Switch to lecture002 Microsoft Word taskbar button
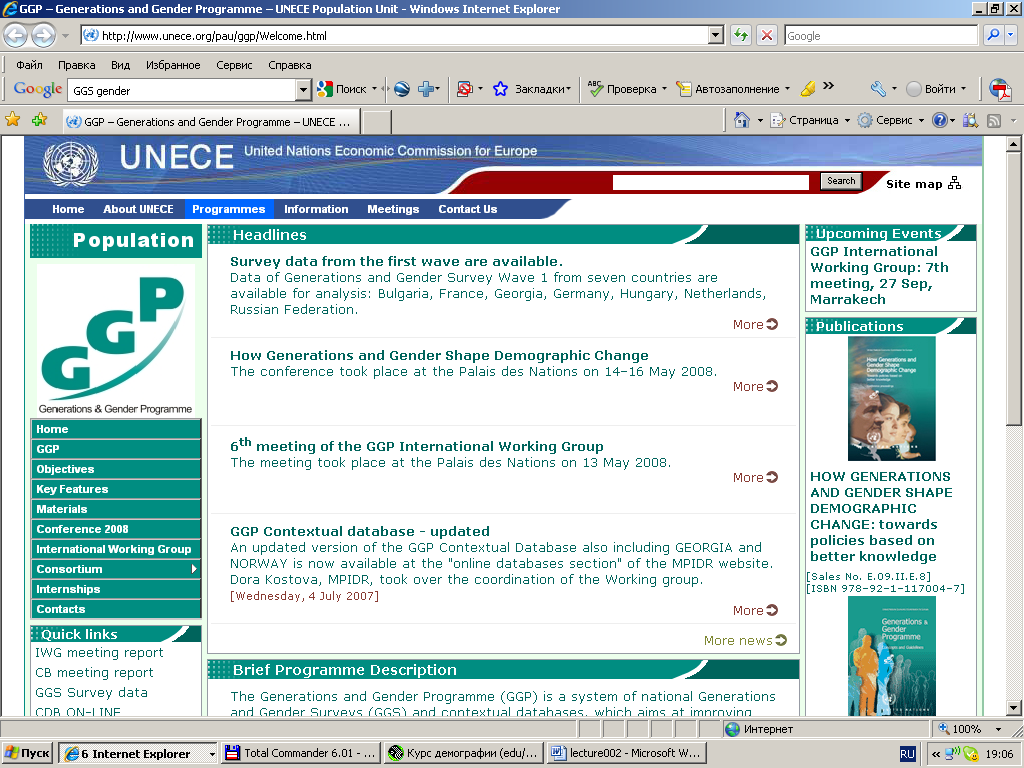Viewport: 1024px width, 768px height. pos(626,753)
